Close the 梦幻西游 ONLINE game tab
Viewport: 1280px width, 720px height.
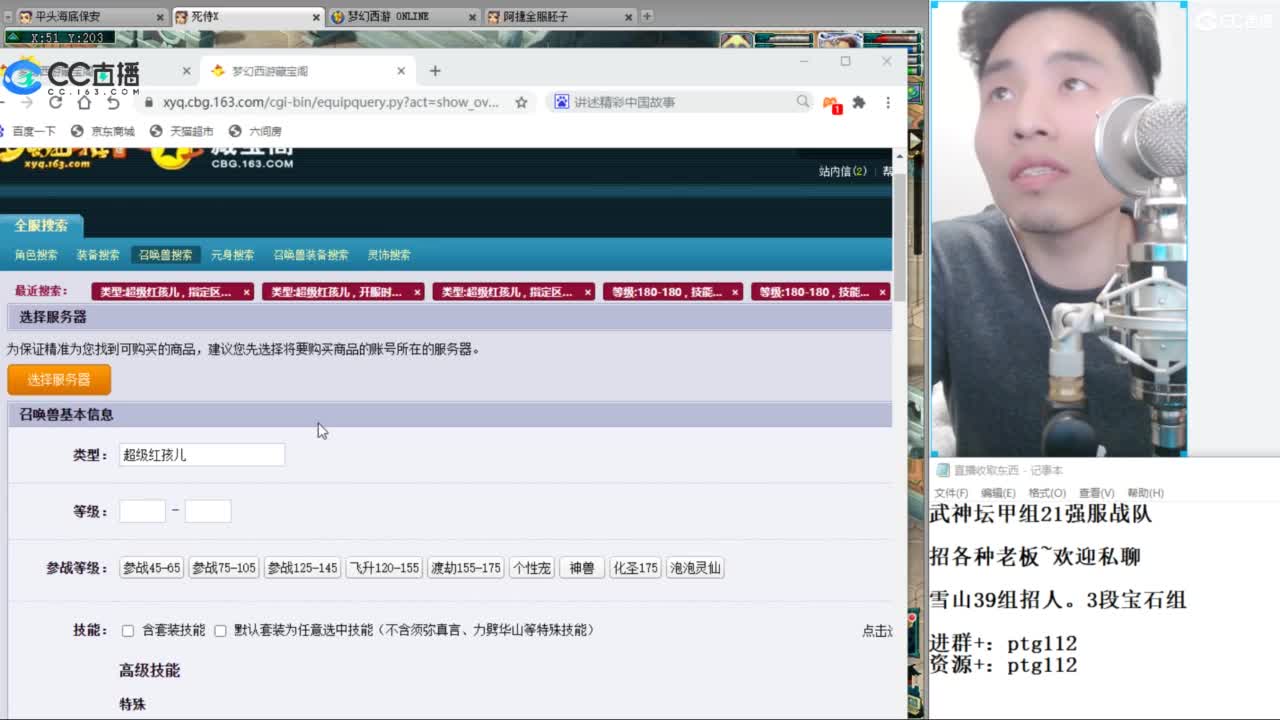click(x=472, y=17)
